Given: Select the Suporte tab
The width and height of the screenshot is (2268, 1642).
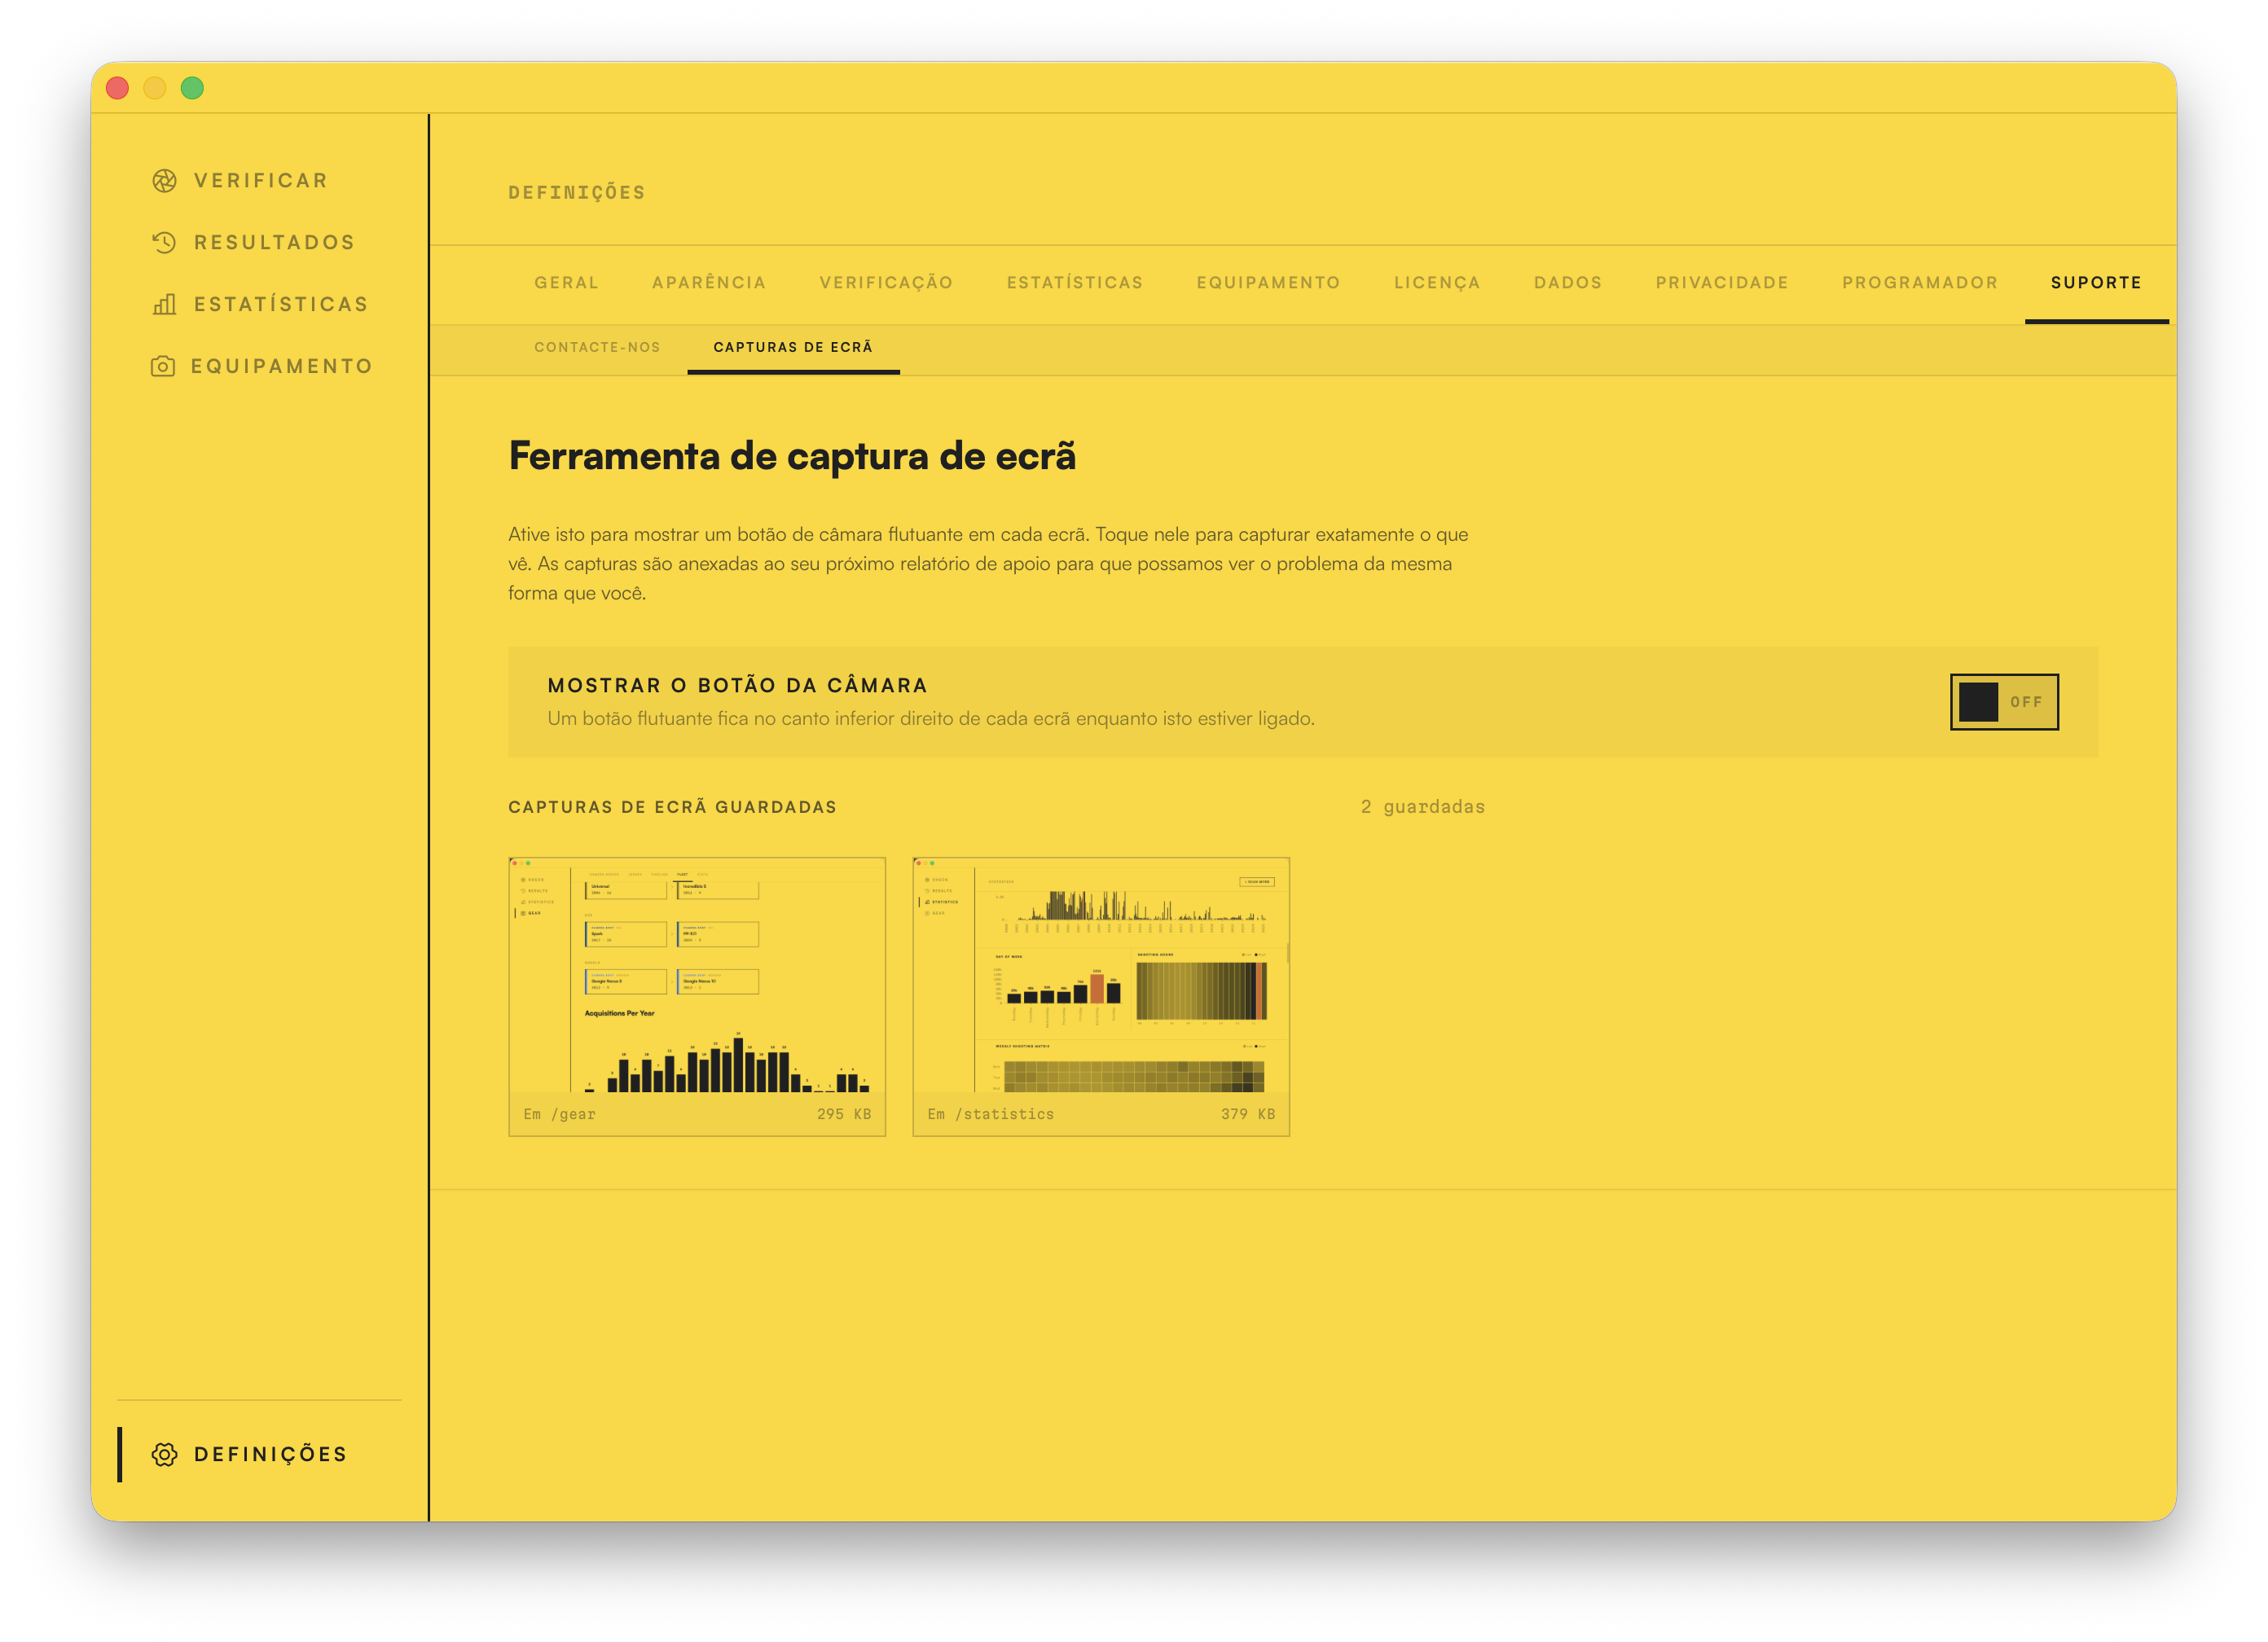Looking at the screenshot, I should pos(2096,283).
